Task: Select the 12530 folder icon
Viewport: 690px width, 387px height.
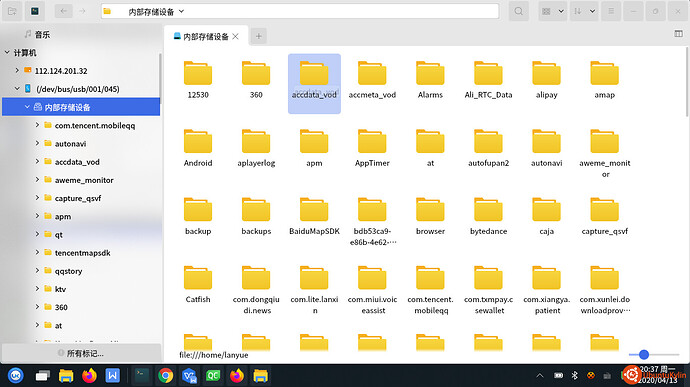Action: [198, 73]
